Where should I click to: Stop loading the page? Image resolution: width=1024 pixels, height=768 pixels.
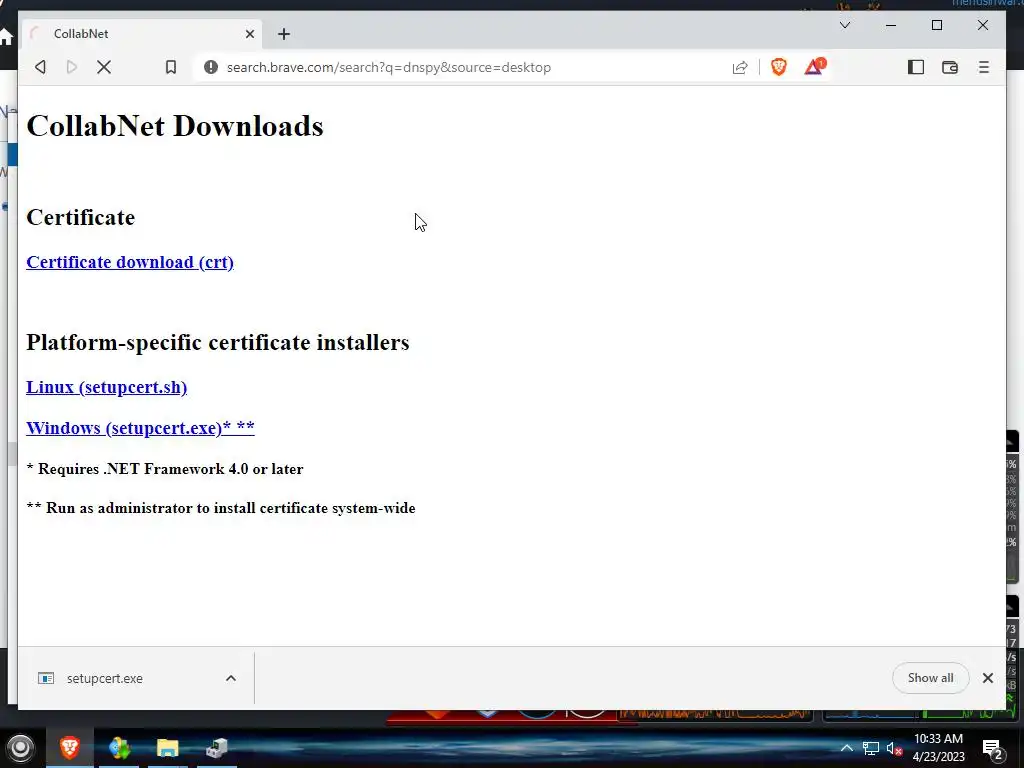click(x=104, y=67)
